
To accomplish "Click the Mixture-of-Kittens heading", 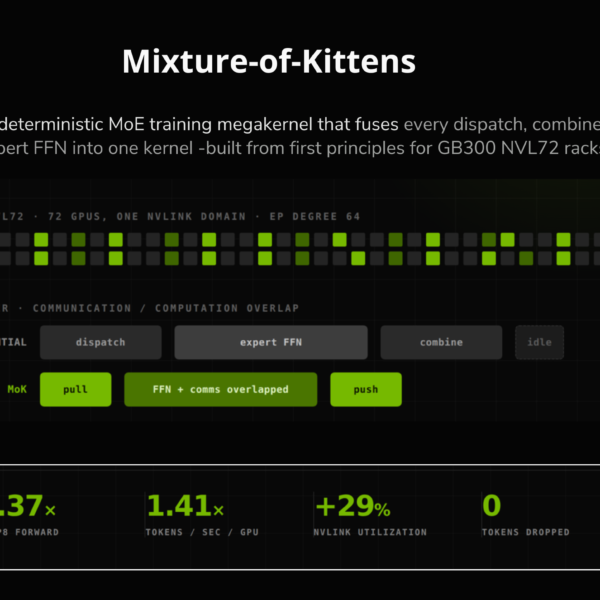I will coord(269,61).
